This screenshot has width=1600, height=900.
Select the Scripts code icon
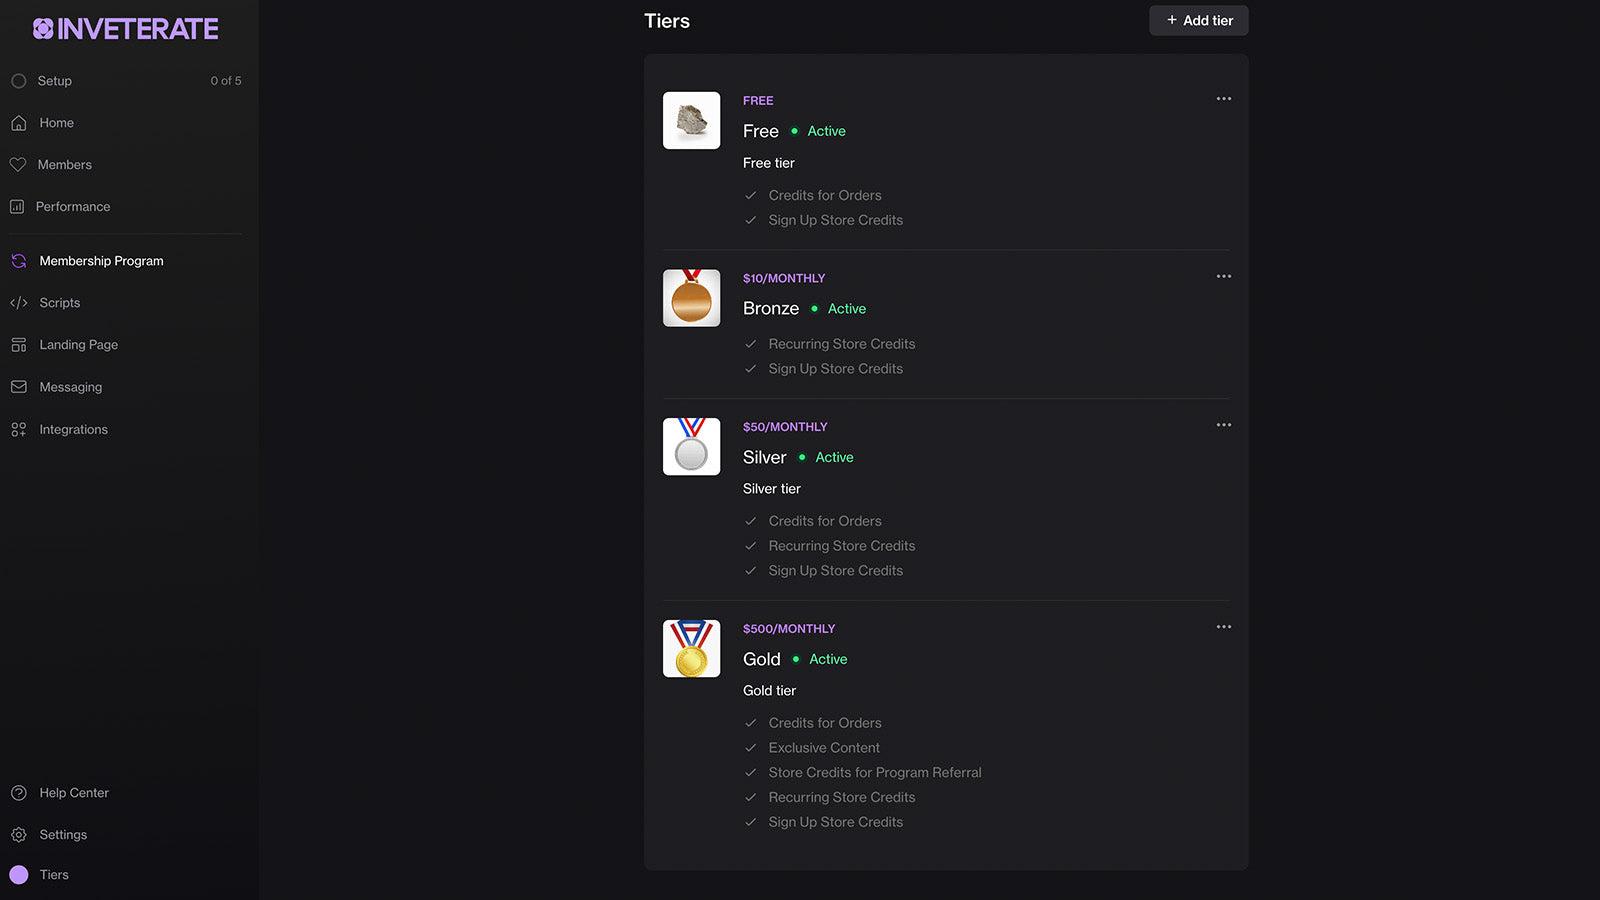[18, 302]
